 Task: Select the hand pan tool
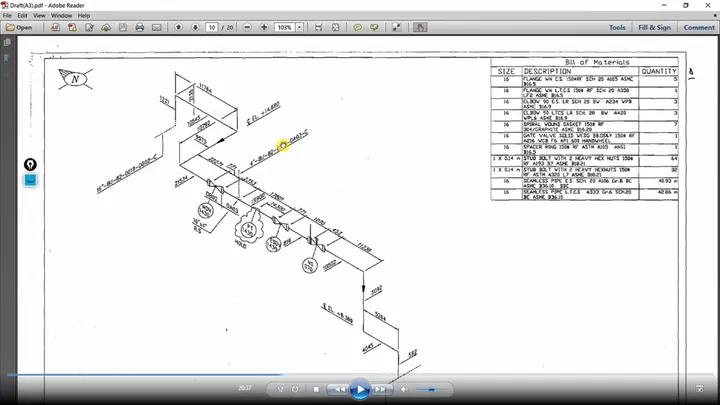pos(420,28)
